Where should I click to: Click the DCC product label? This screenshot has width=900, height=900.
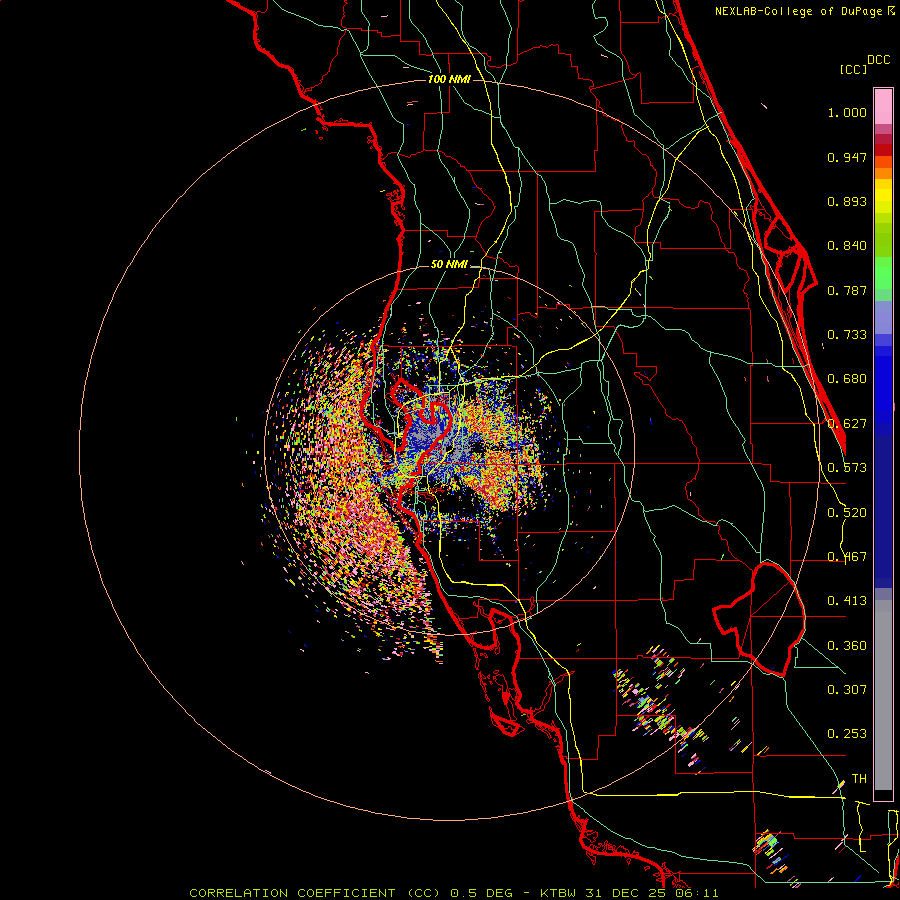tap(879, 59)
